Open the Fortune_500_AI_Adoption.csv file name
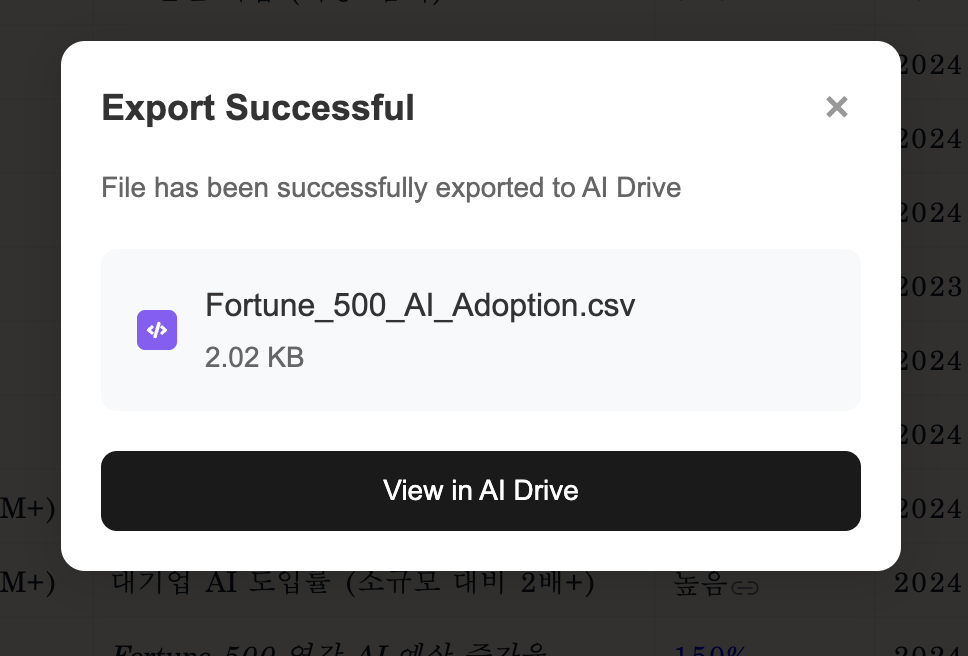 (419, 305)
